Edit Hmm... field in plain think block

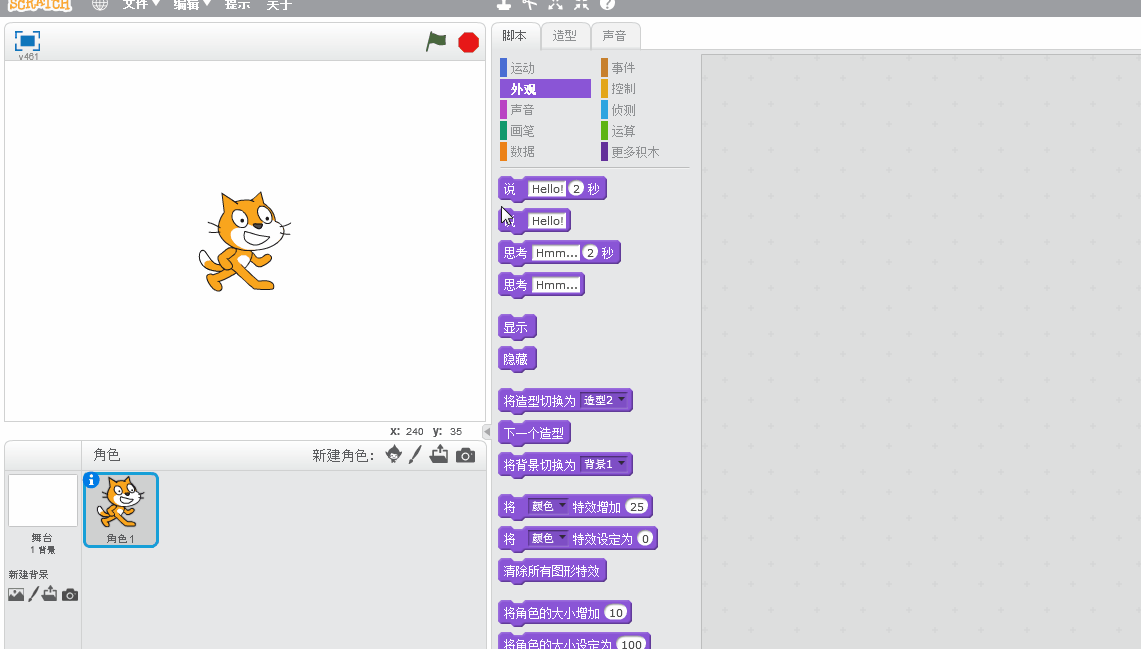click(557, 285)
